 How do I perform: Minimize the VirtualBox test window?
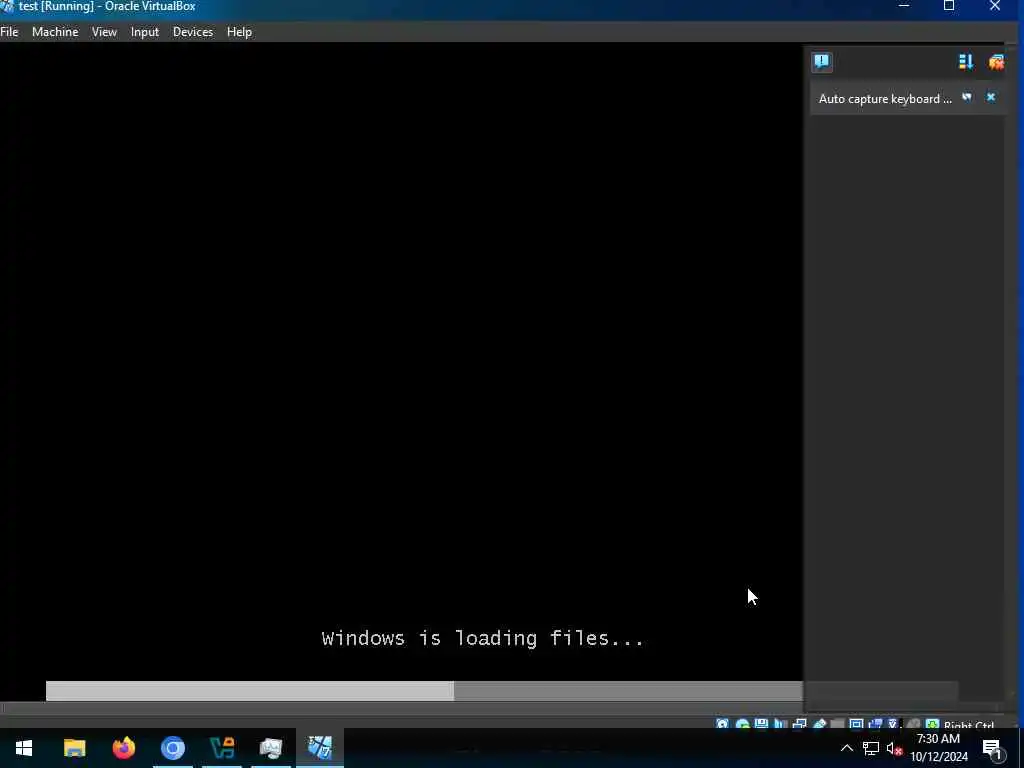904,7
